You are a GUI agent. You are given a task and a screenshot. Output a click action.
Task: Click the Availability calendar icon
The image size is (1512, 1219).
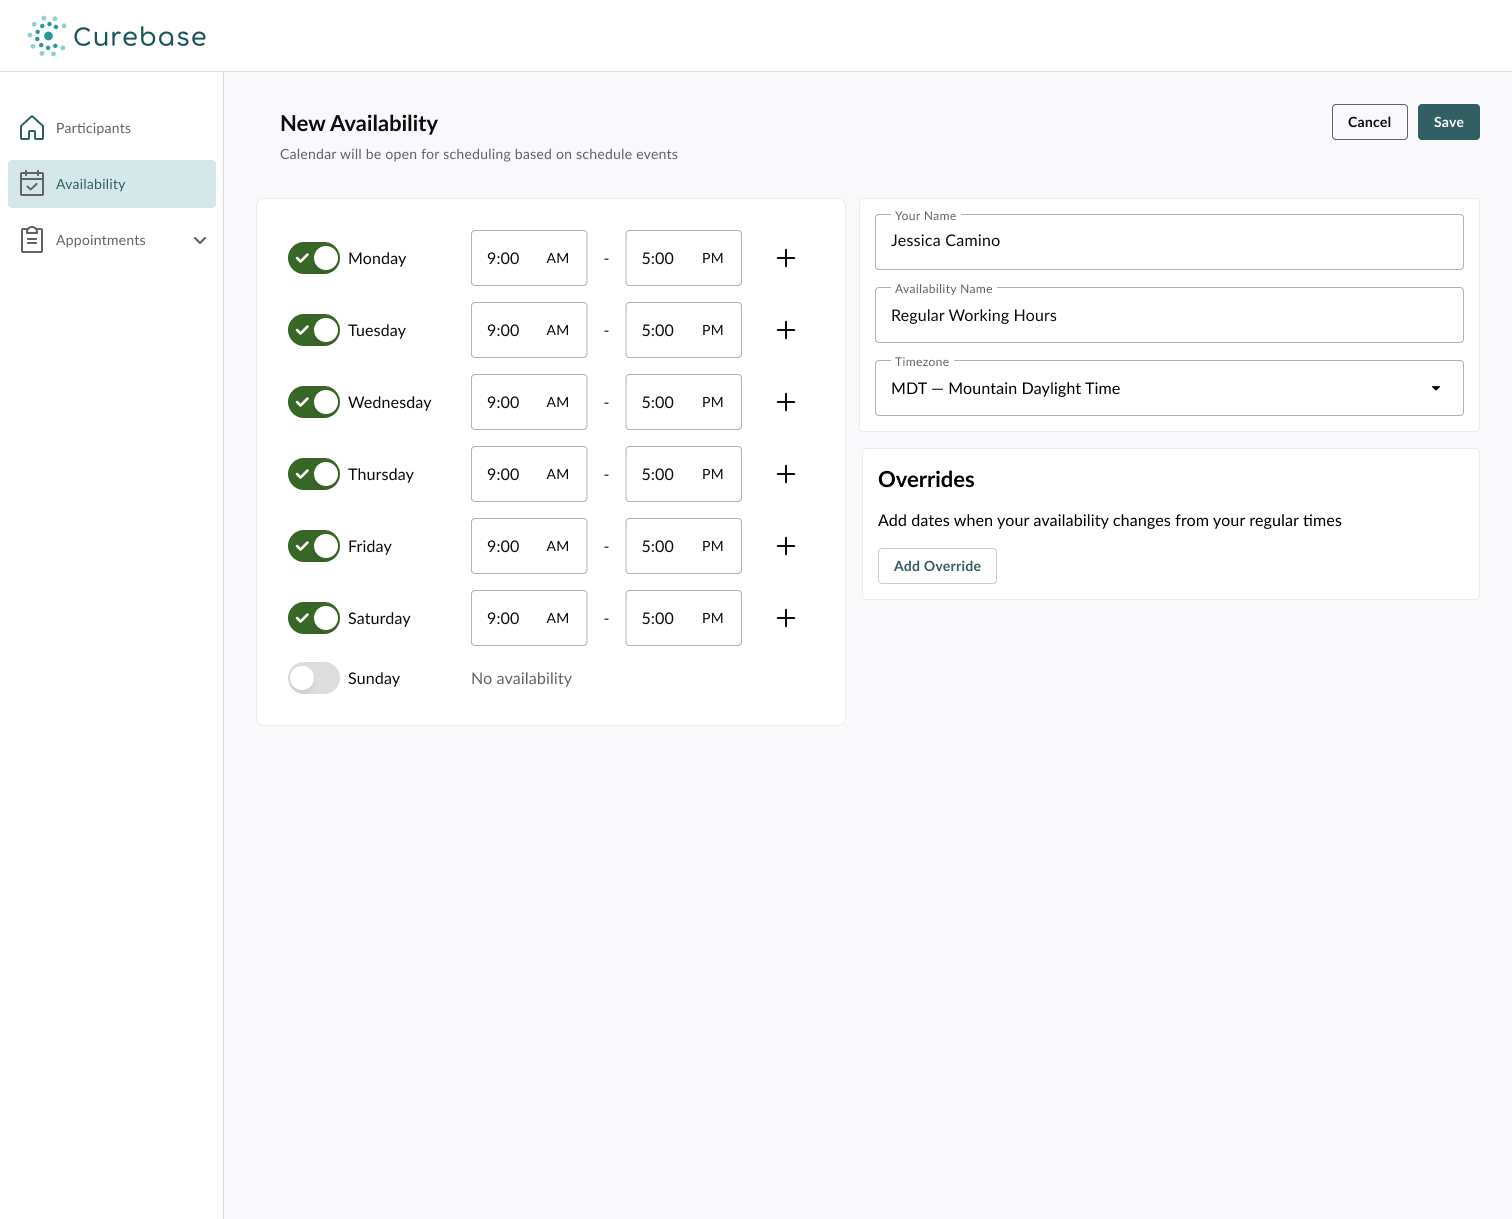(x=32, y=184)
